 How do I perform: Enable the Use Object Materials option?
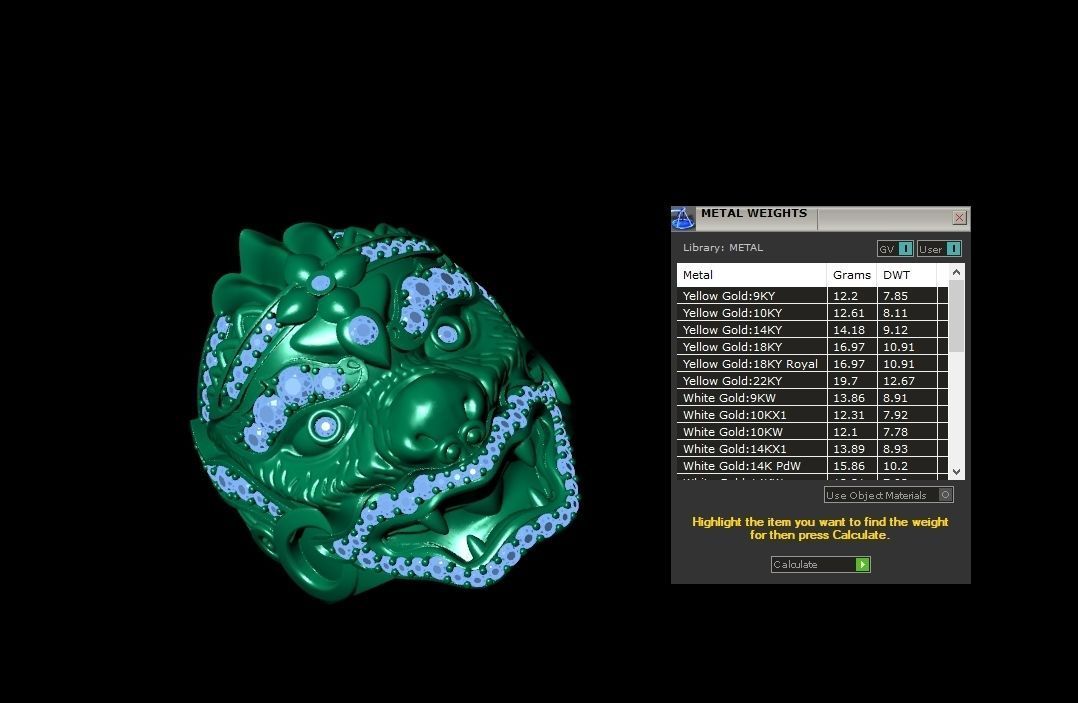click(888, 495)
